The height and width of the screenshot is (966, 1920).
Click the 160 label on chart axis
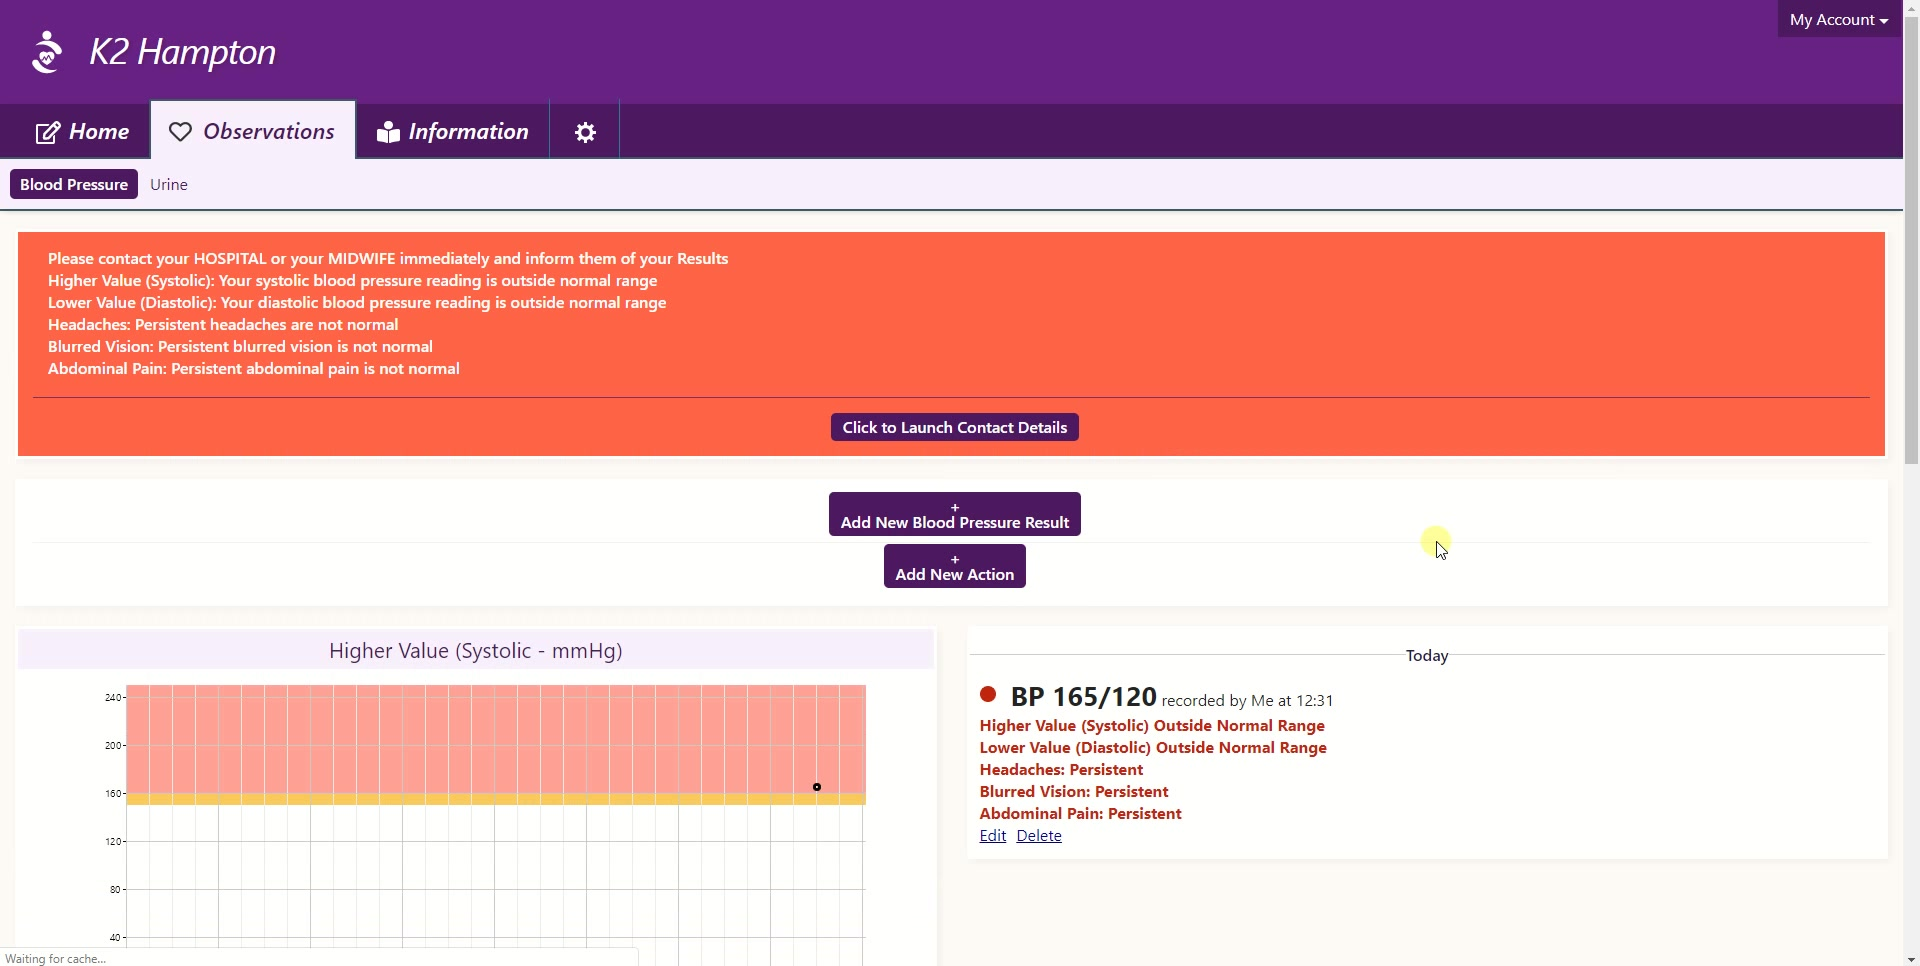[113, 794]
